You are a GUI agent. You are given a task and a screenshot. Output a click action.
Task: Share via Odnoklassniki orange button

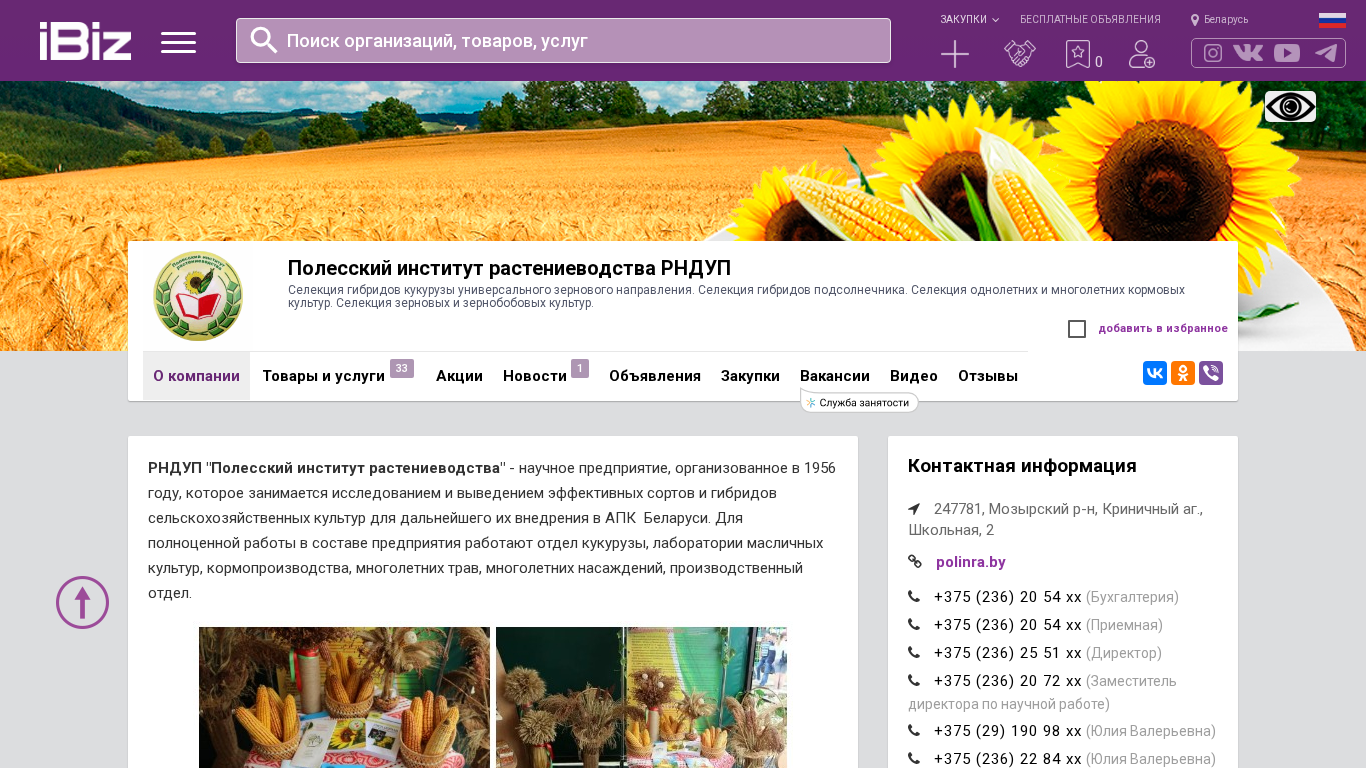point(1183,373)
